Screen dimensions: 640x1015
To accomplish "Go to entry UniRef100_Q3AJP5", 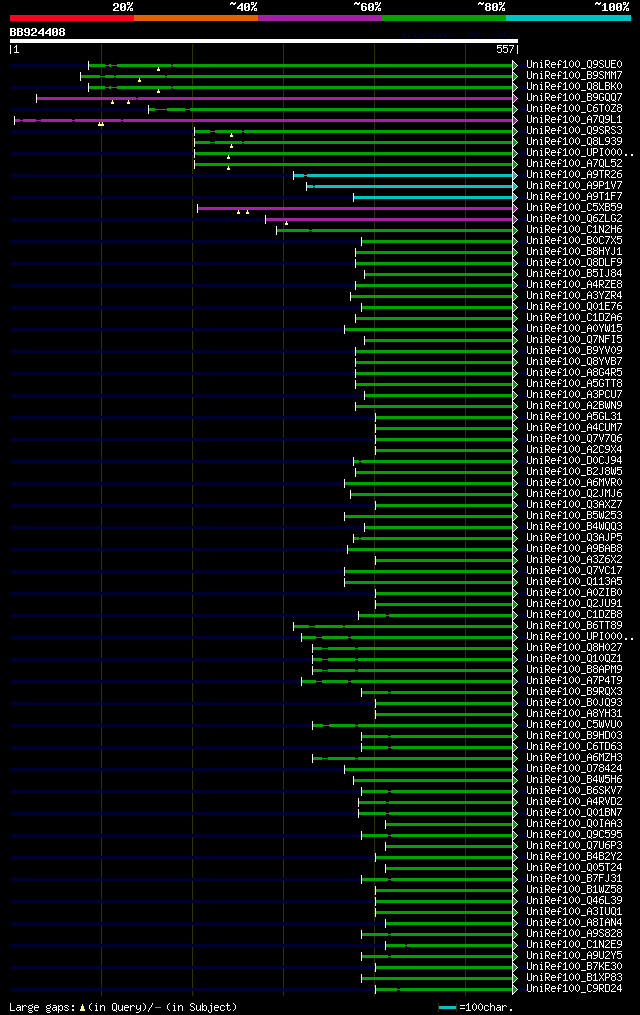I will [x=574, y=538].
